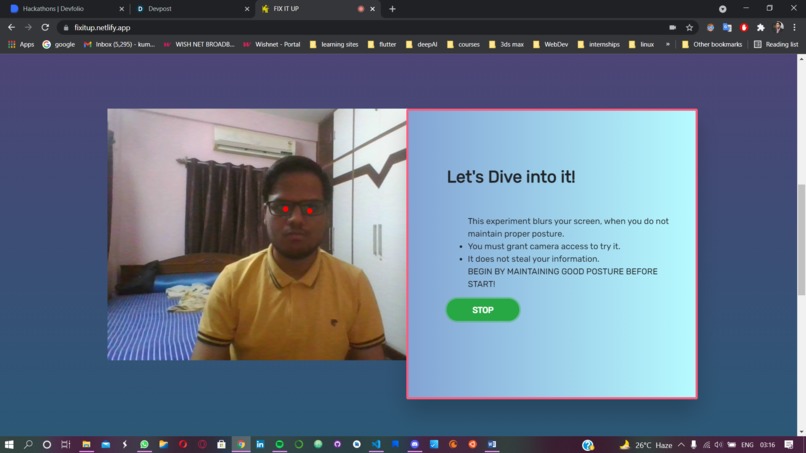Image resolution: width=806 pixels, height=453 pixels.
Task: Close the Devpost tab
Action: tap(247, 9)
